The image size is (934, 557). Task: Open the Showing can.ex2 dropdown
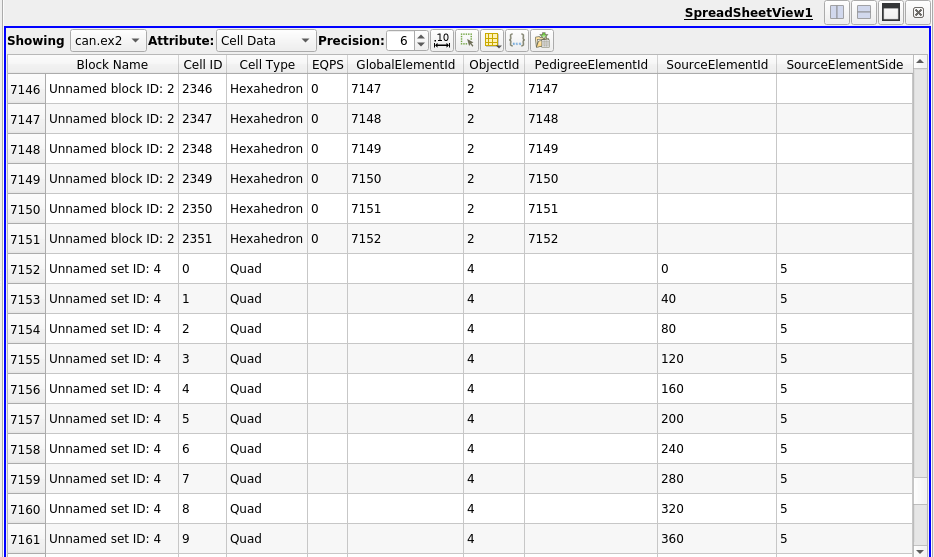click(x=108, y=41)
